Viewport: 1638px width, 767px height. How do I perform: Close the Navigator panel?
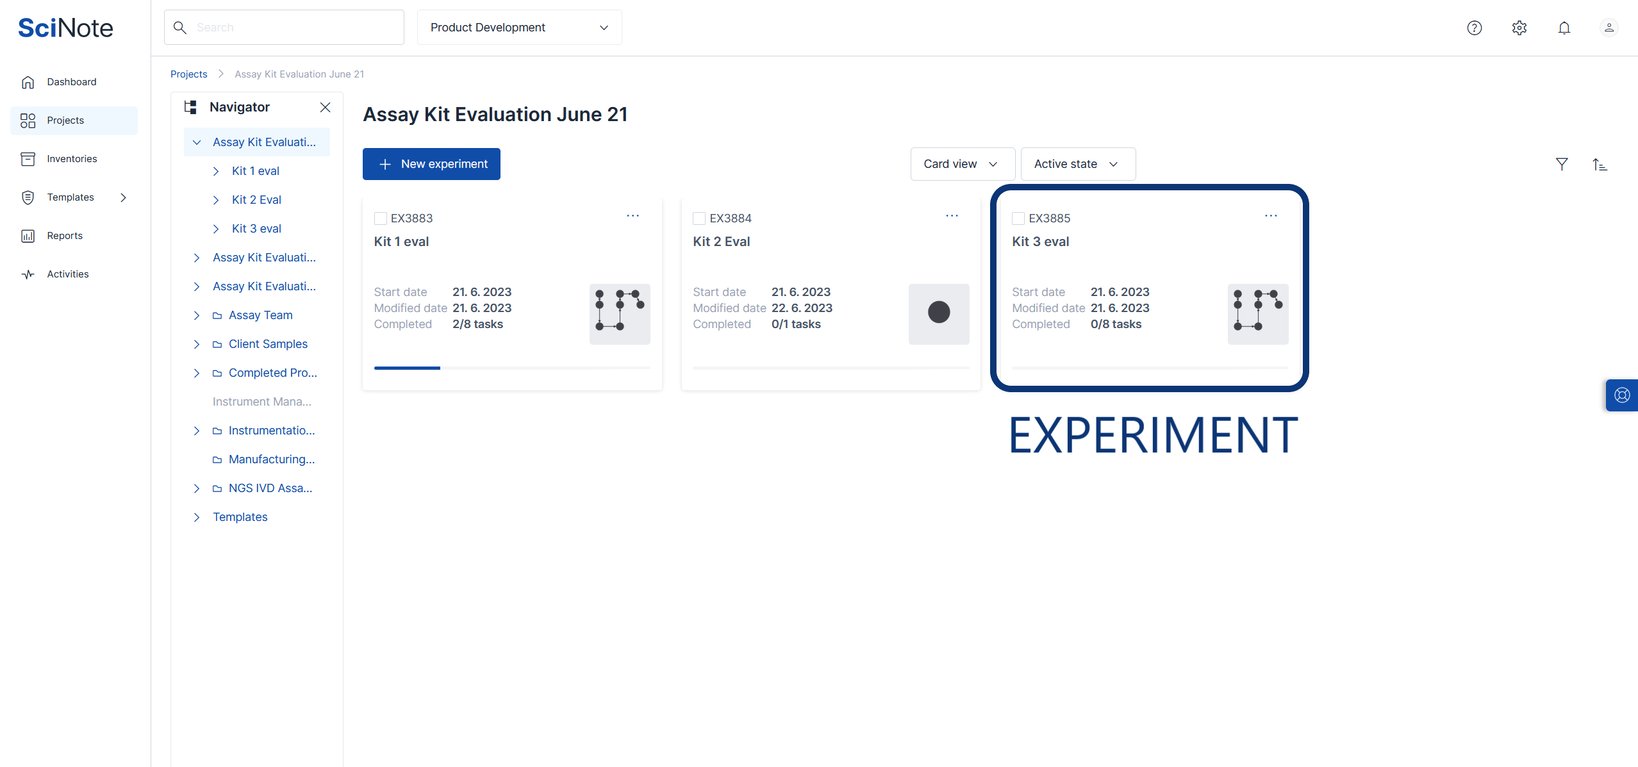(x=325, y=107)
